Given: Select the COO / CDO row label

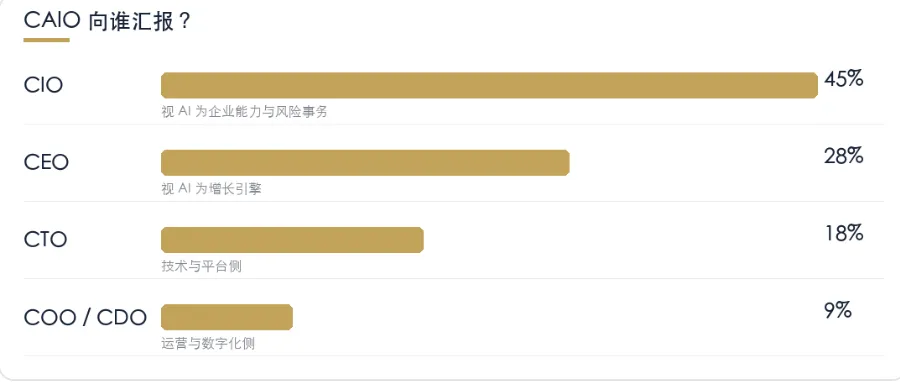Looking at the screenshot, I should pos(85,317).
